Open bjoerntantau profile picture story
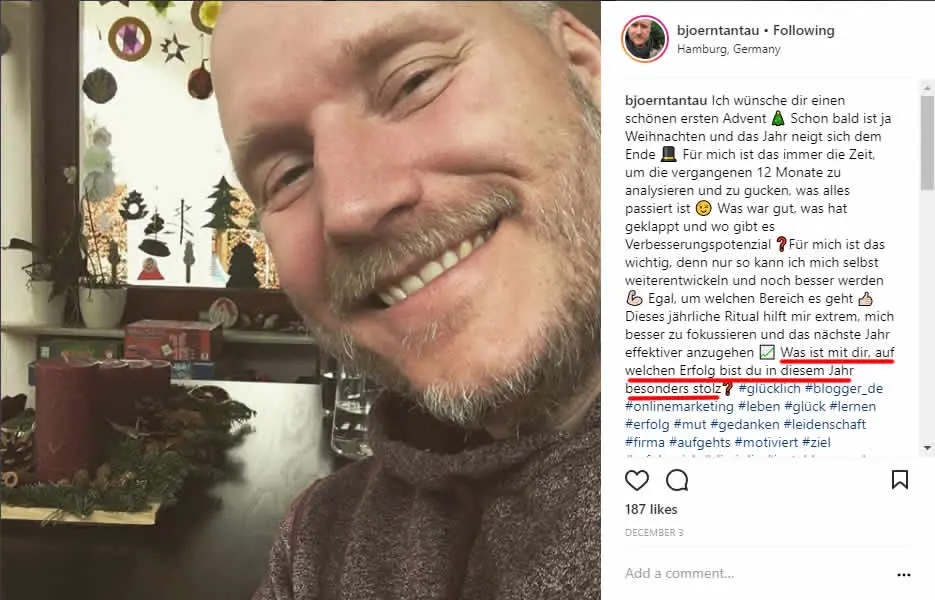Image resolution: width=935 pixels, height=600 pixels. 645,39
